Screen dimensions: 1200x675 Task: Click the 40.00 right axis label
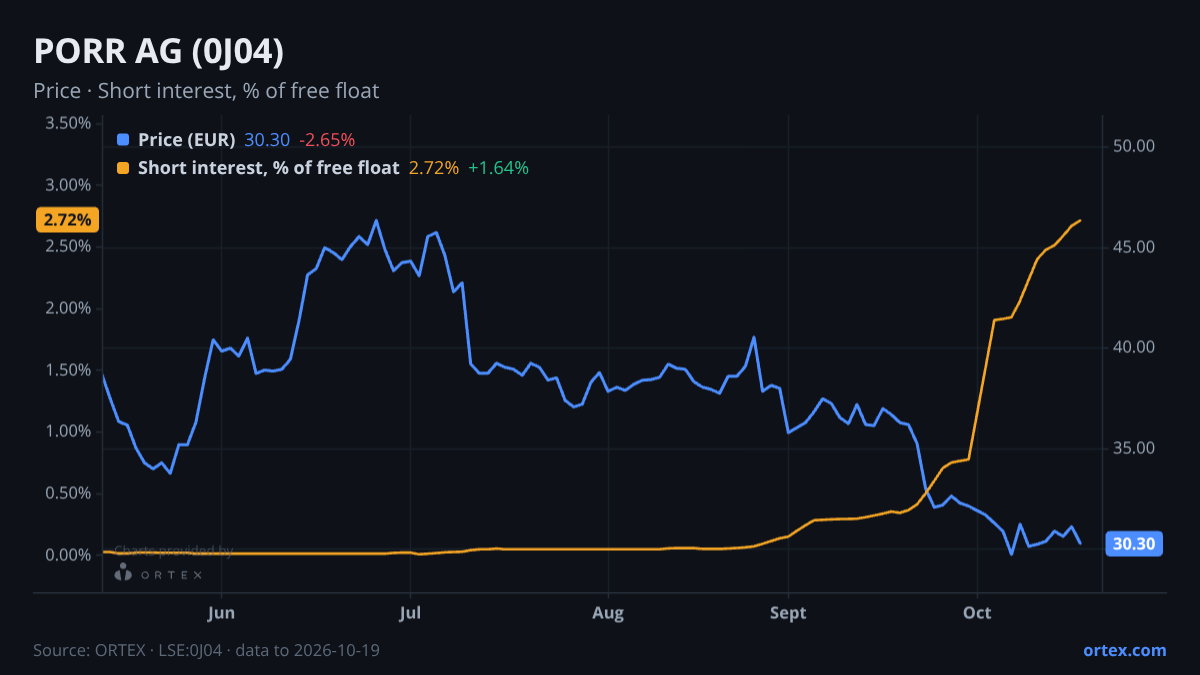click(x=1134, y=347)
